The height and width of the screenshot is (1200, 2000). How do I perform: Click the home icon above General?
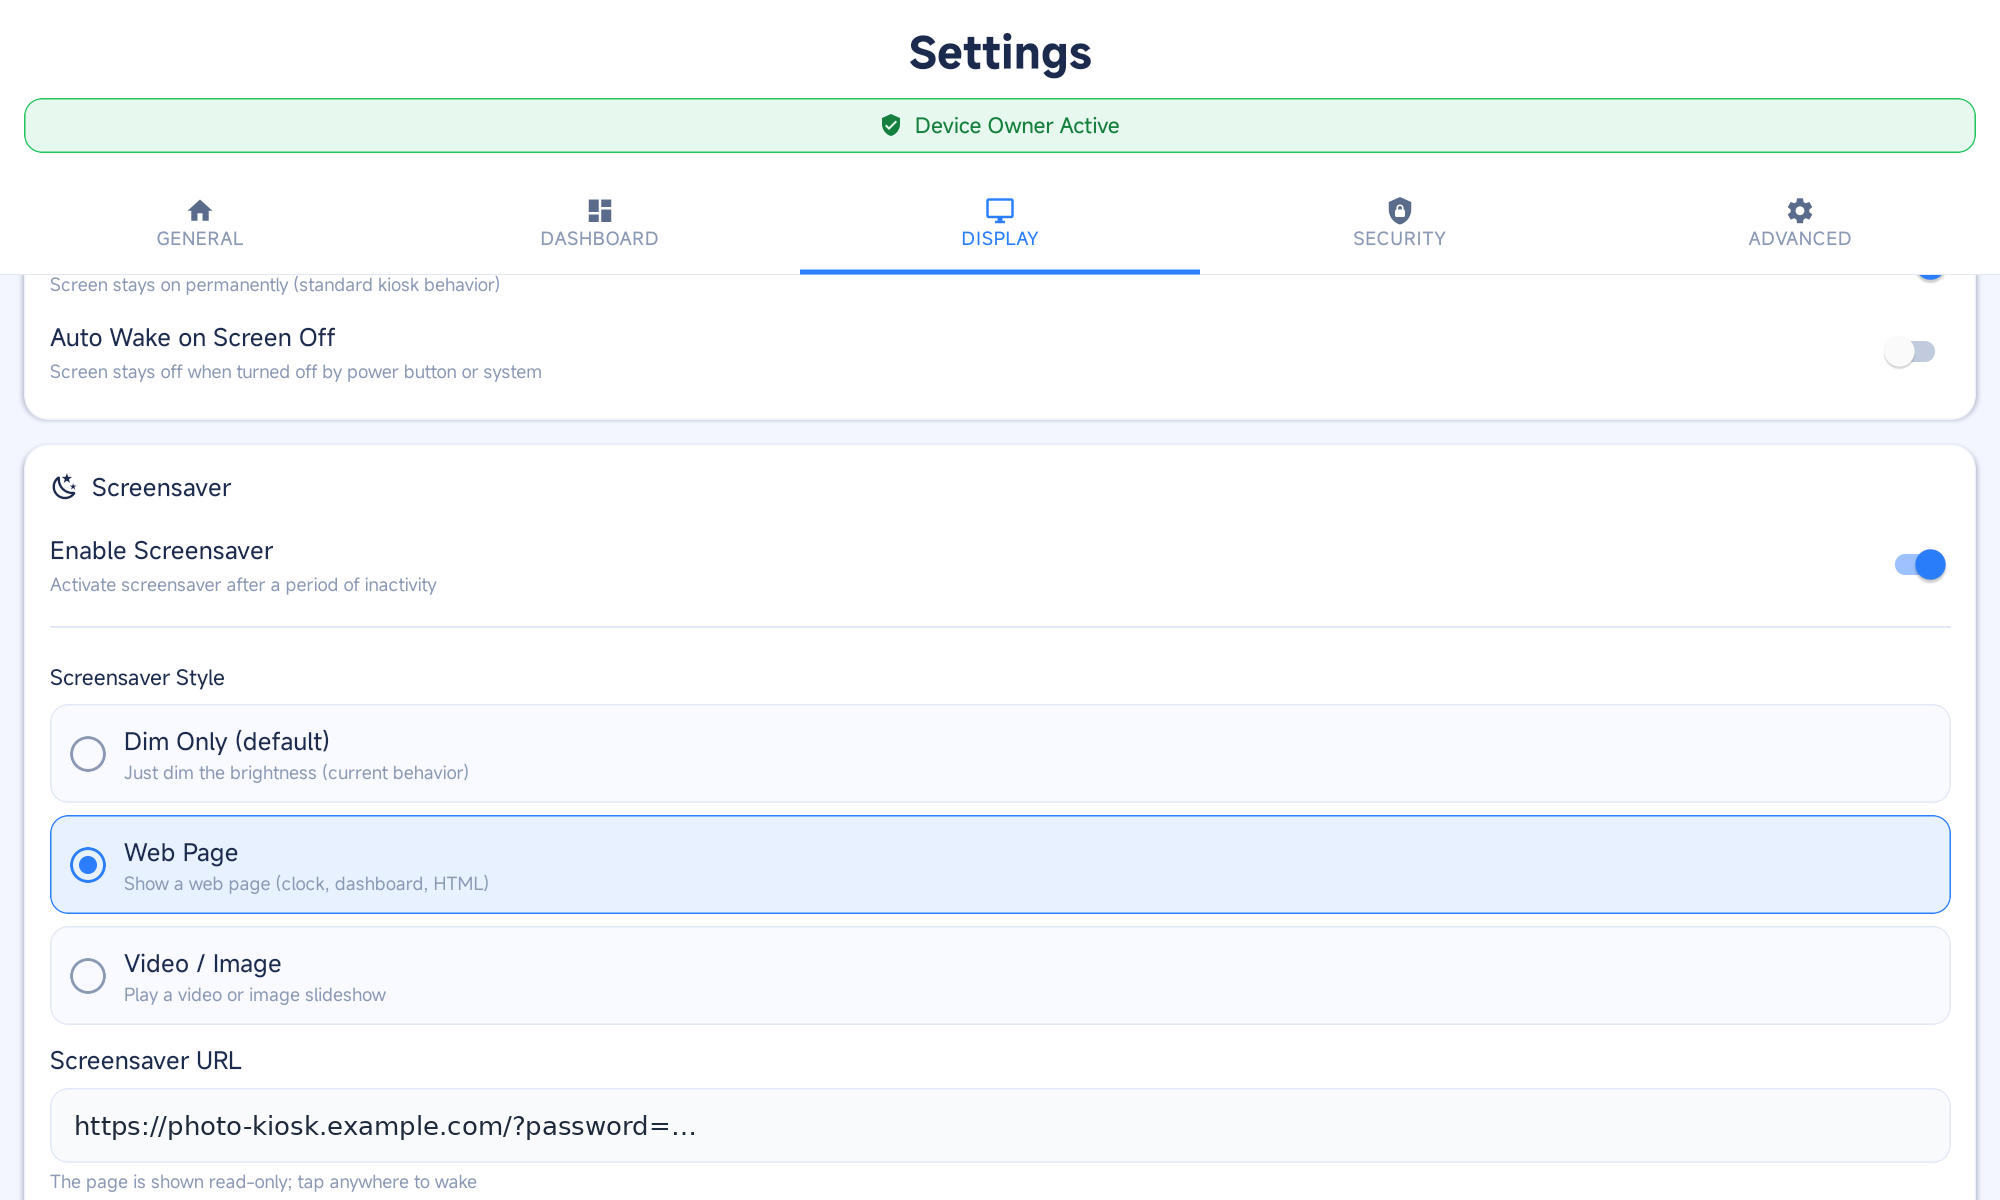coord(200,210)
